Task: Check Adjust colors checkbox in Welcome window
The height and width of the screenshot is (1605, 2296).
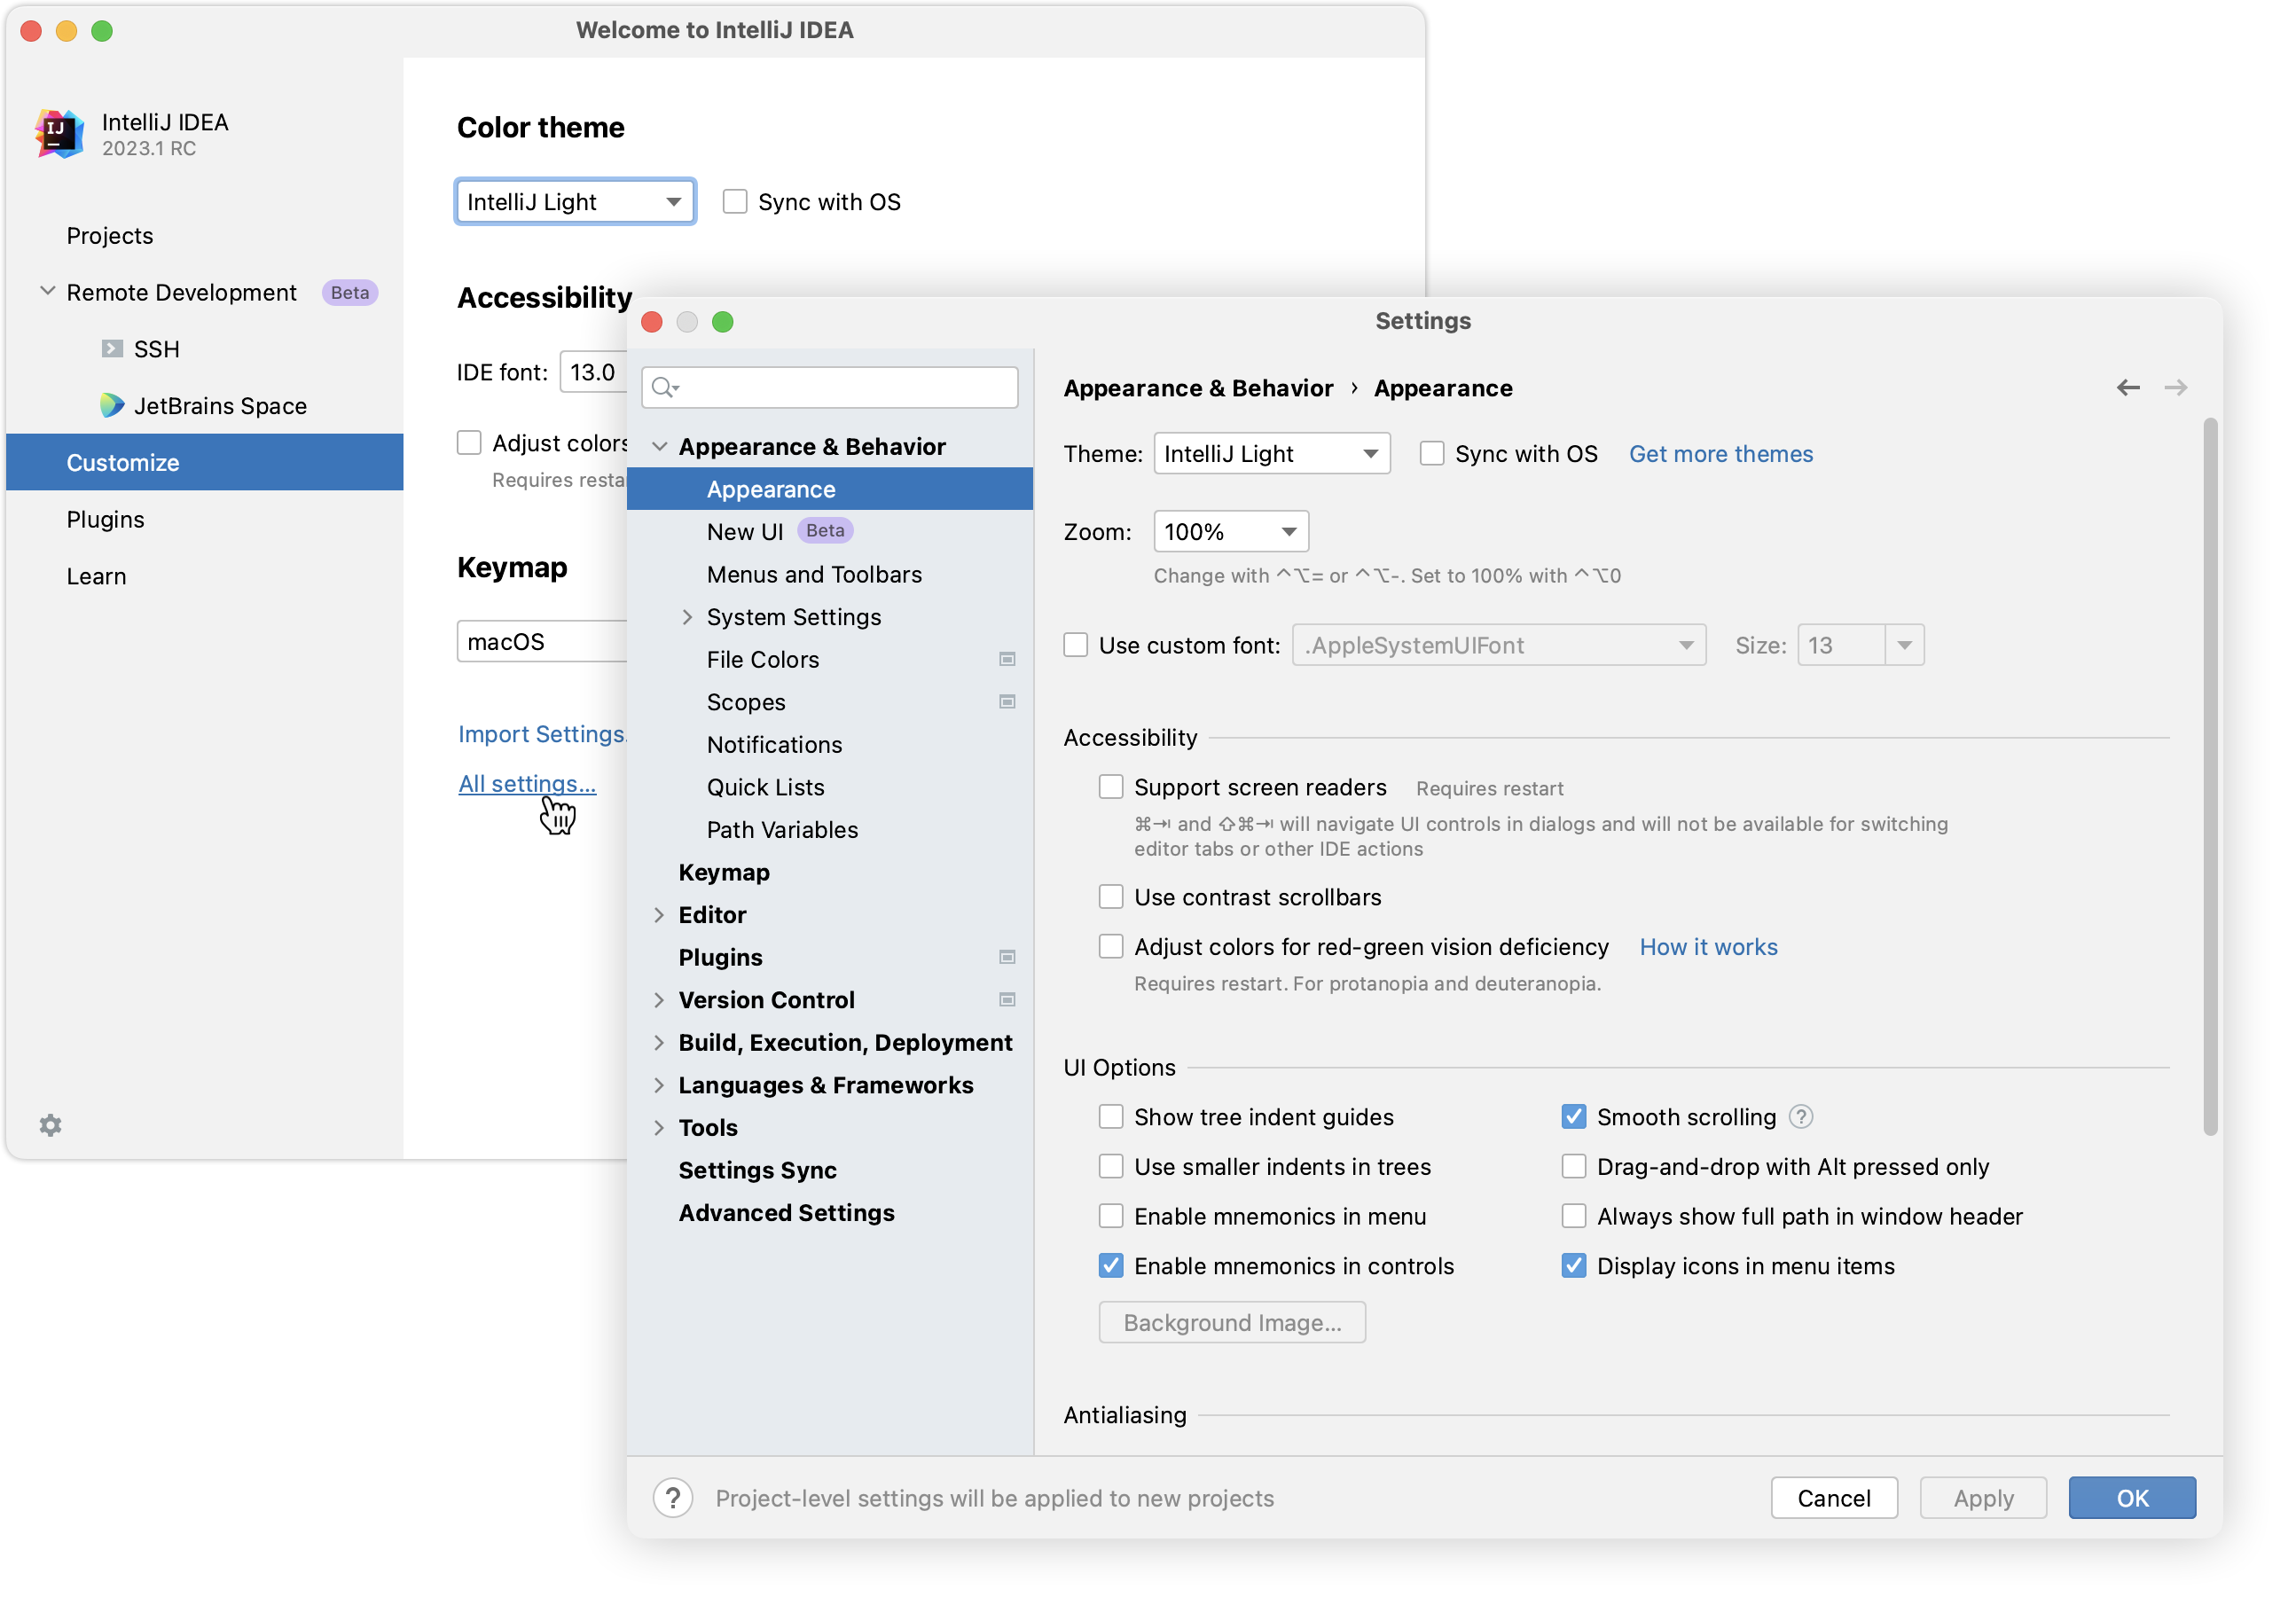Action: pyautogui.click(x=469, y=443)
